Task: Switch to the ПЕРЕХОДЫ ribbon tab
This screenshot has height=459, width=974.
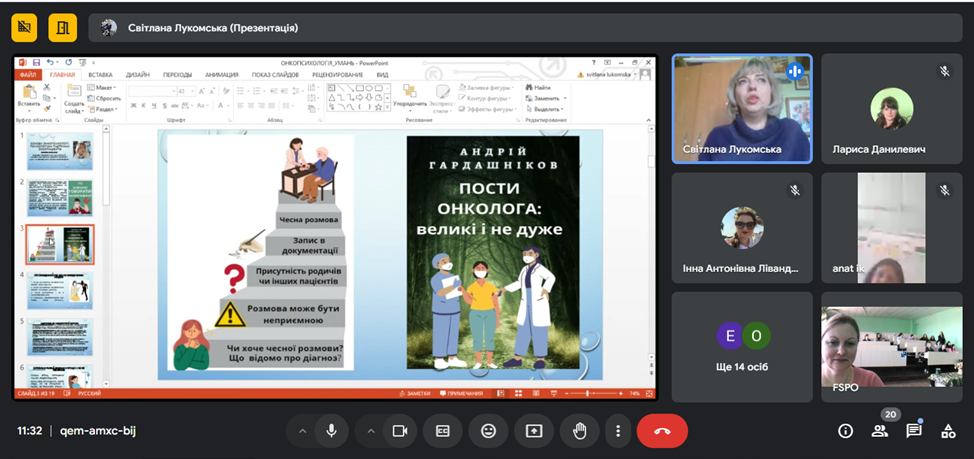Action: 178,75
